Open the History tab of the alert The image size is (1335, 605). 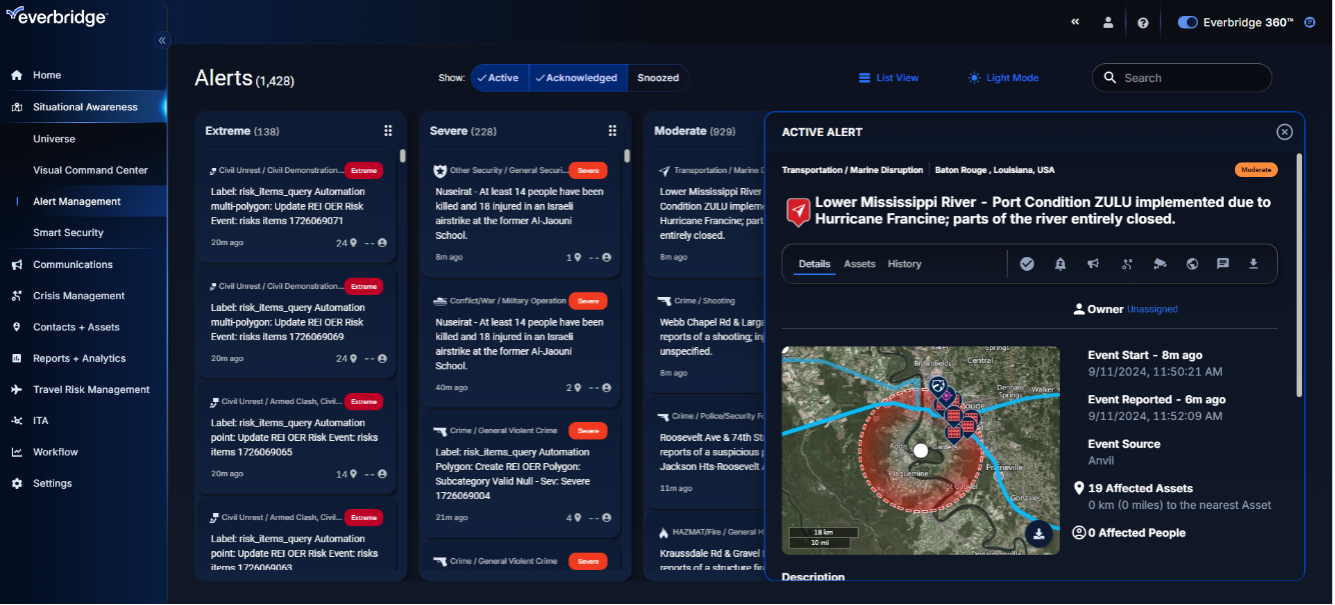click(x=904, y=264)
